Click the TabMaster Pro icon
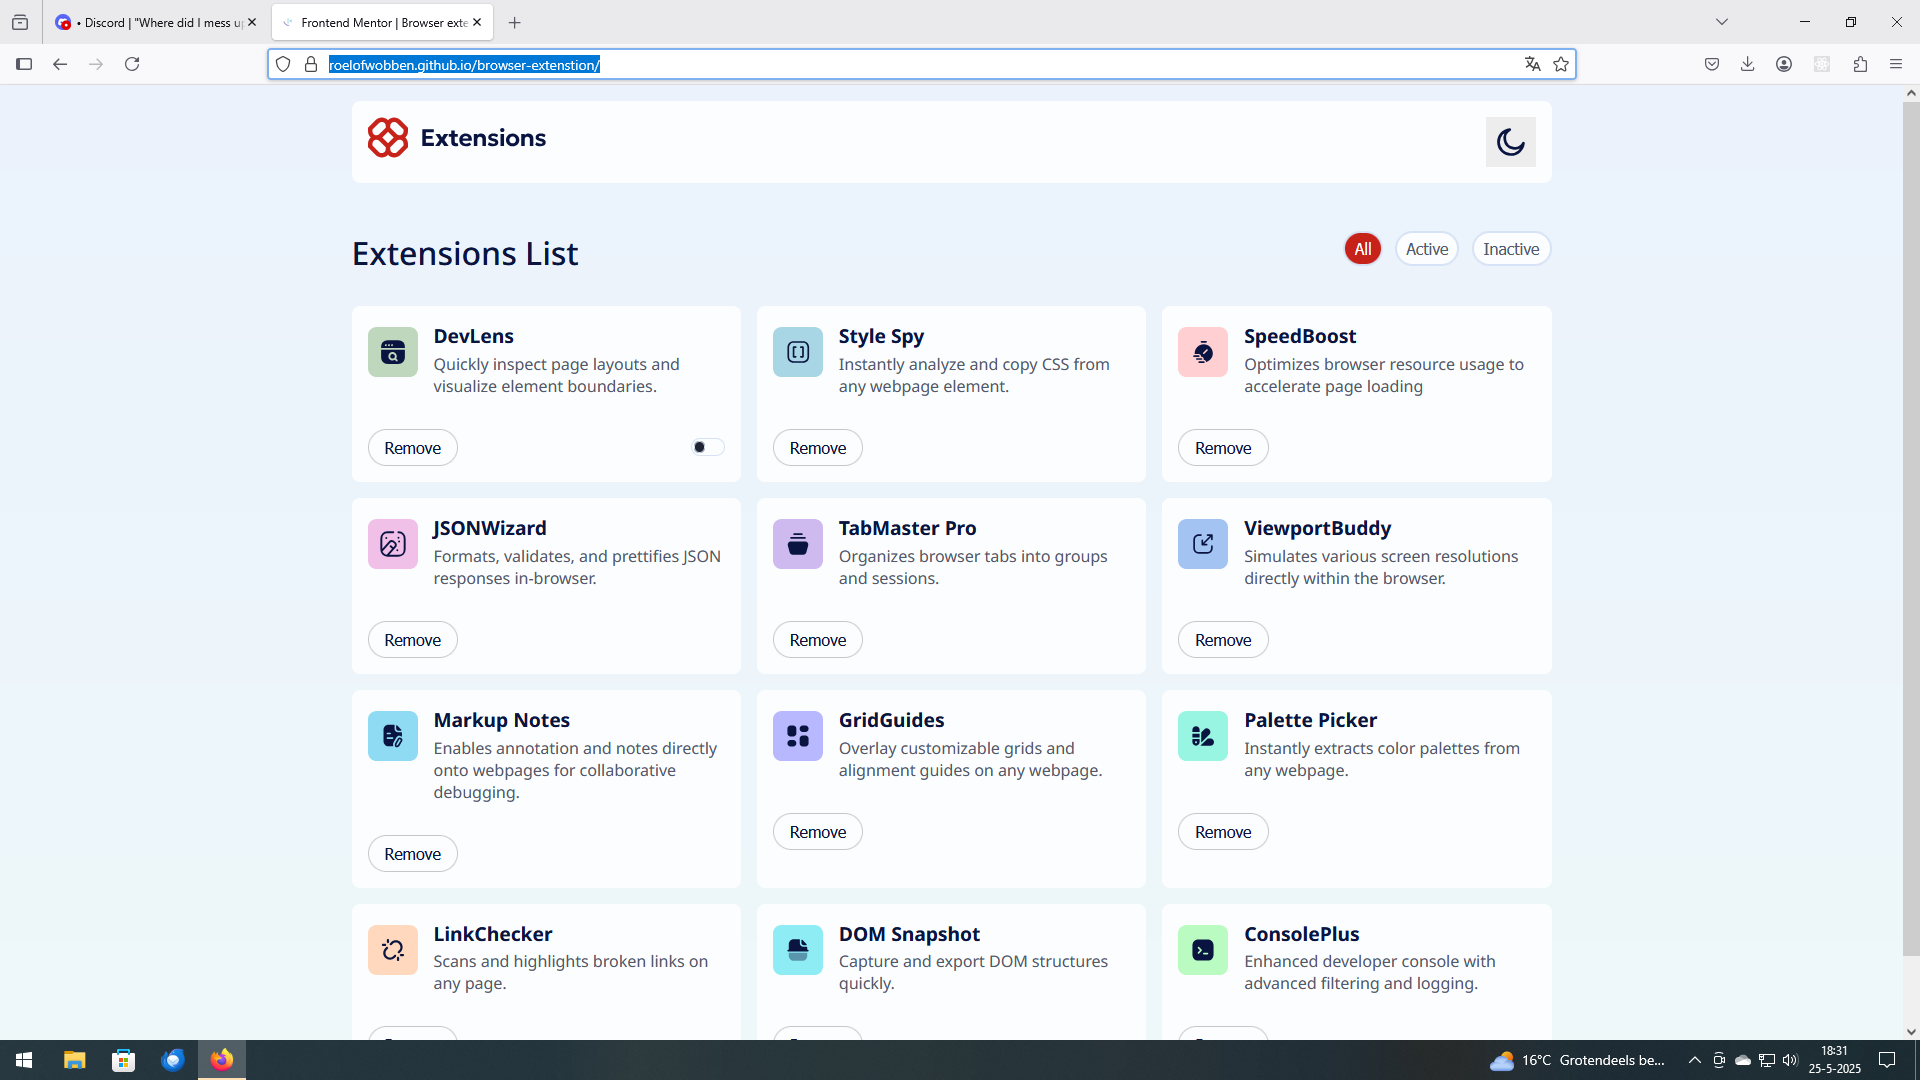Viewport: 1920px width, 1080px height. point(797,544)
